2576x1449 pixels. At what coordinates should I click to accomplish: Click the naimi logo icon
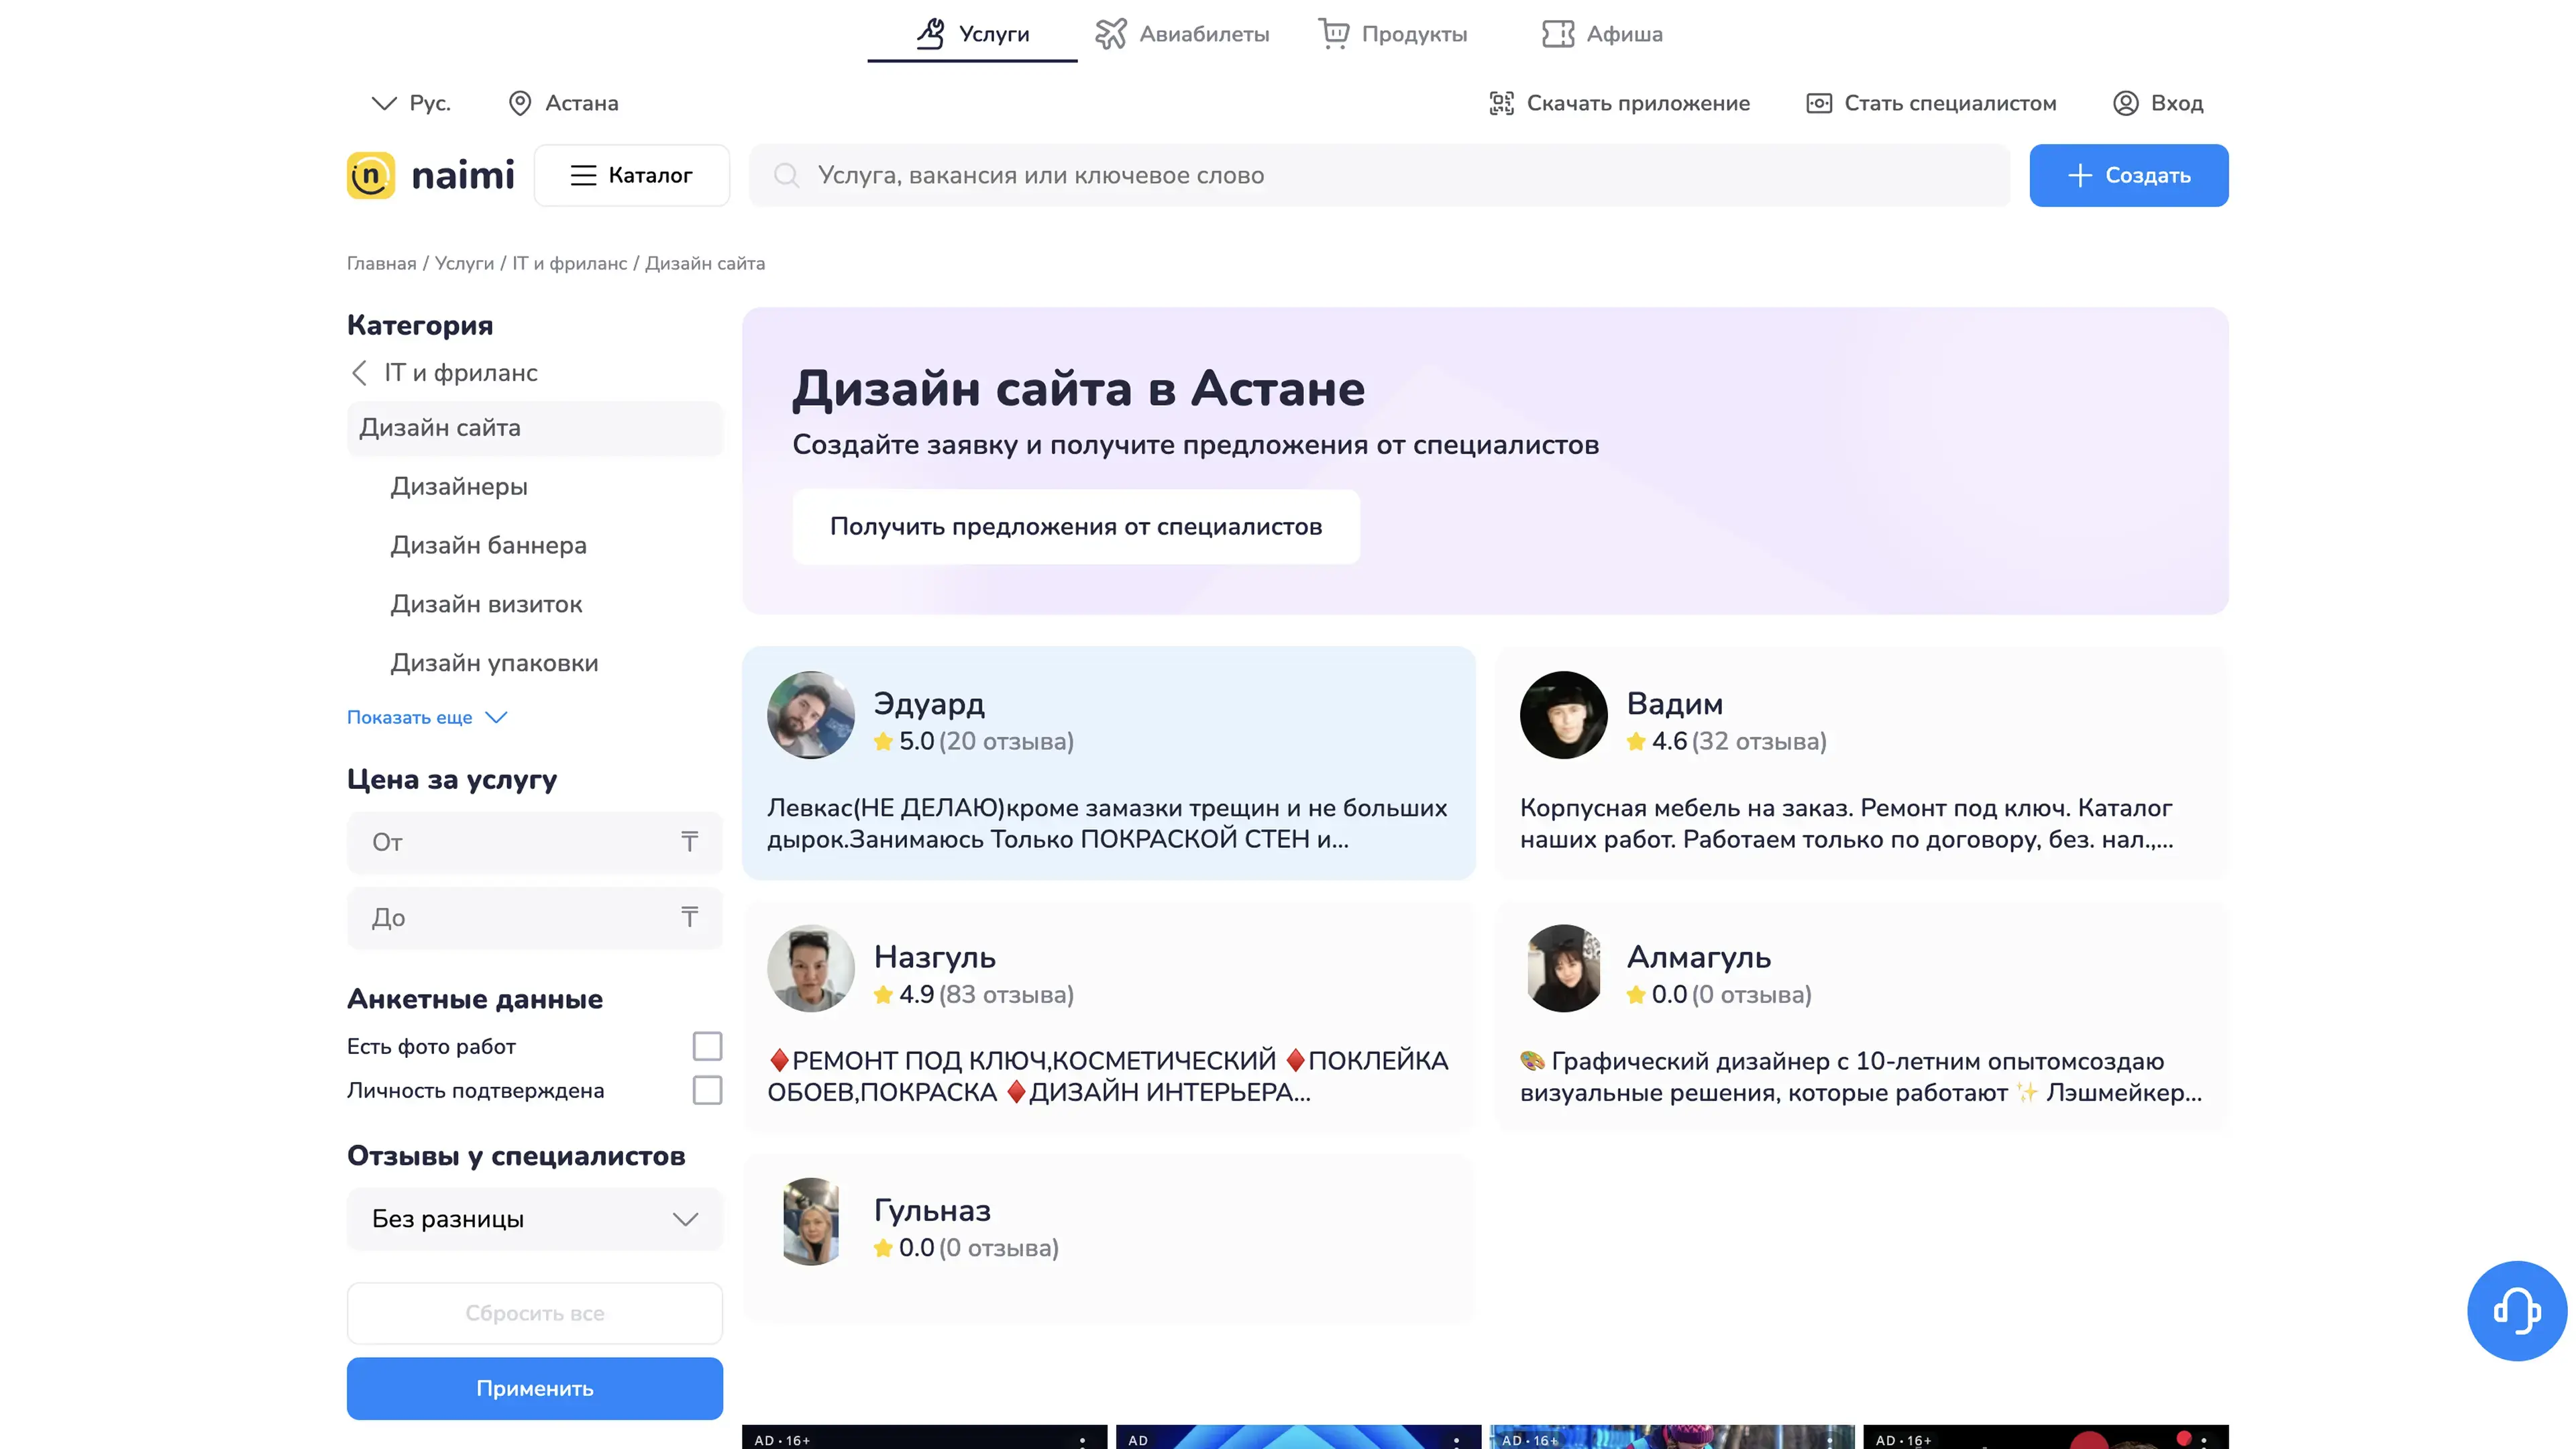(370, 175)
